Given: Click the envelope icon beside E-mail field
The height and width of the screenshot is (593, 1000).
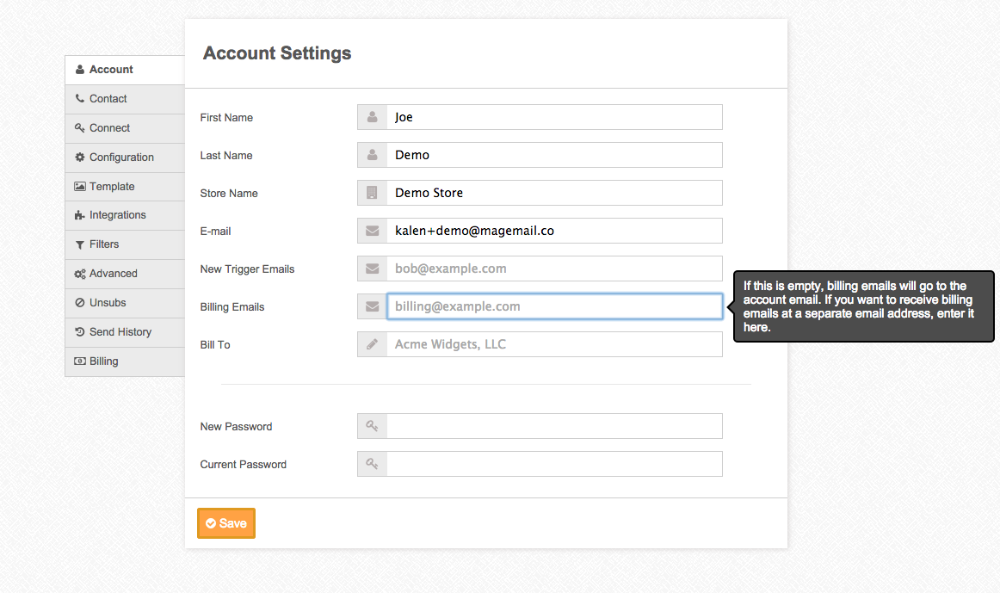Looking at the screenshot, I should (372, 231).
